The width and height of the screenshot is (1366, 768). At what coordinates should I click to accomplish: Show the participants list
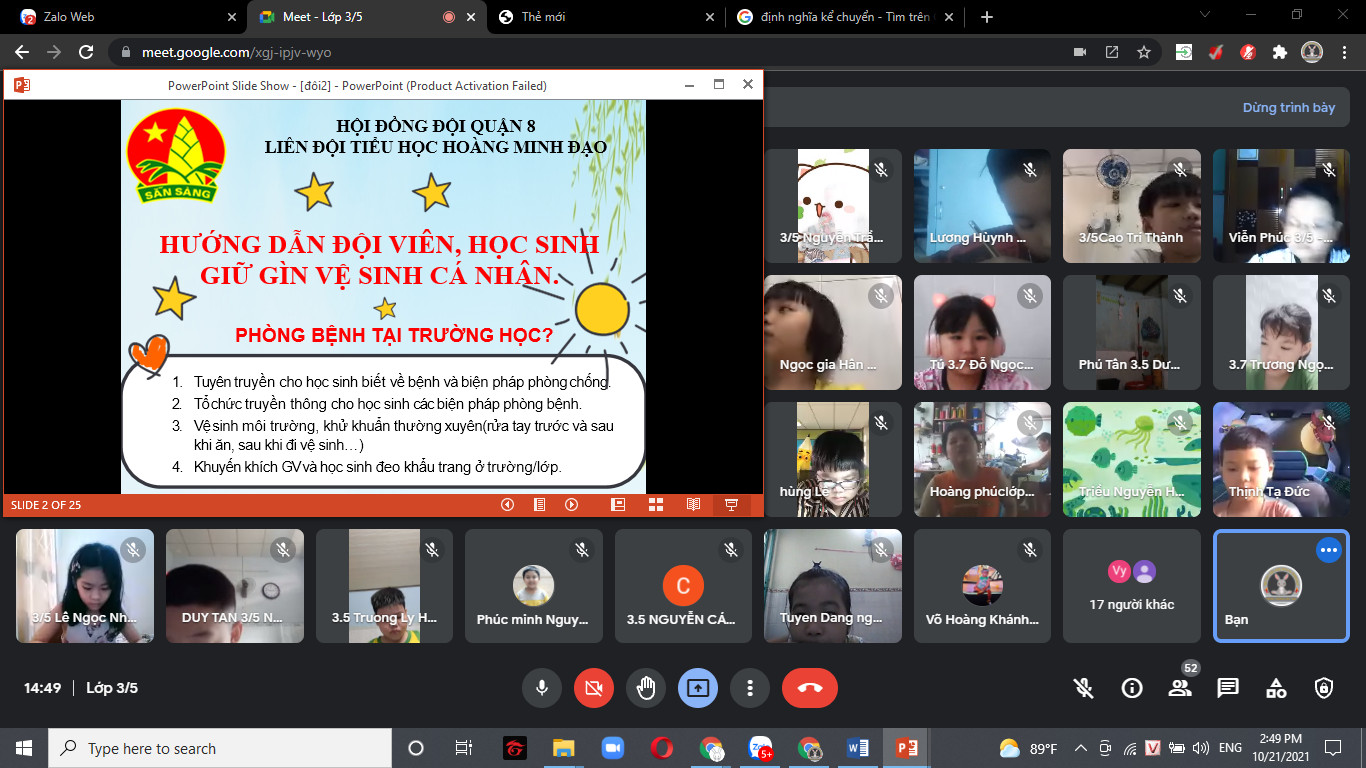coord(1180,688)
